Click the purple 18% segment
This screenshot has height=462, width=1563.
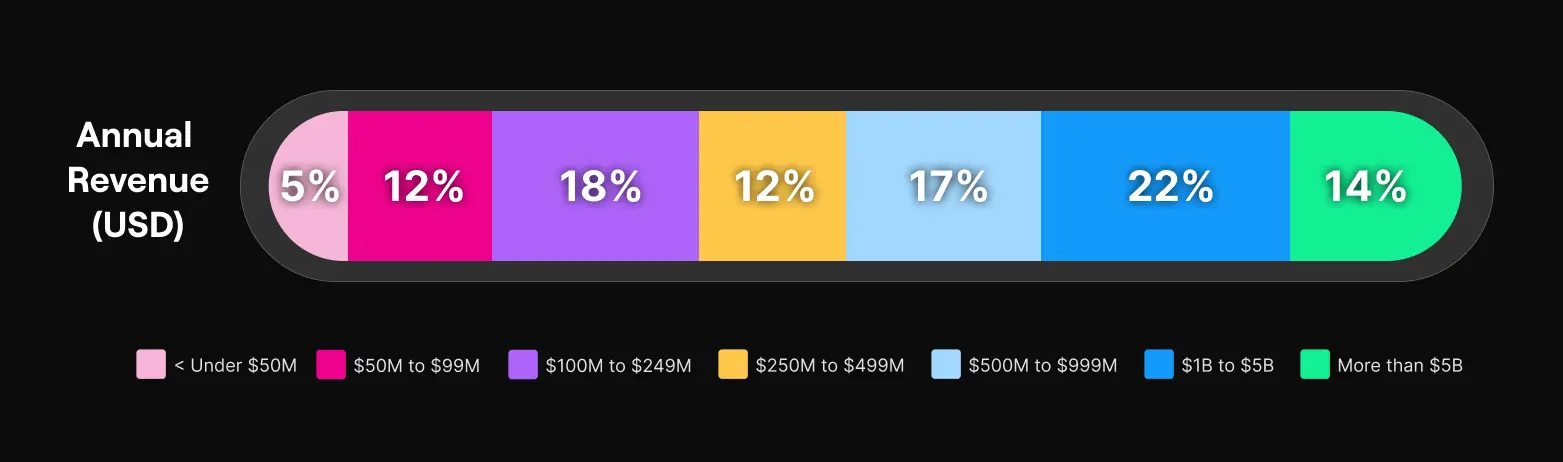[595, 186]
